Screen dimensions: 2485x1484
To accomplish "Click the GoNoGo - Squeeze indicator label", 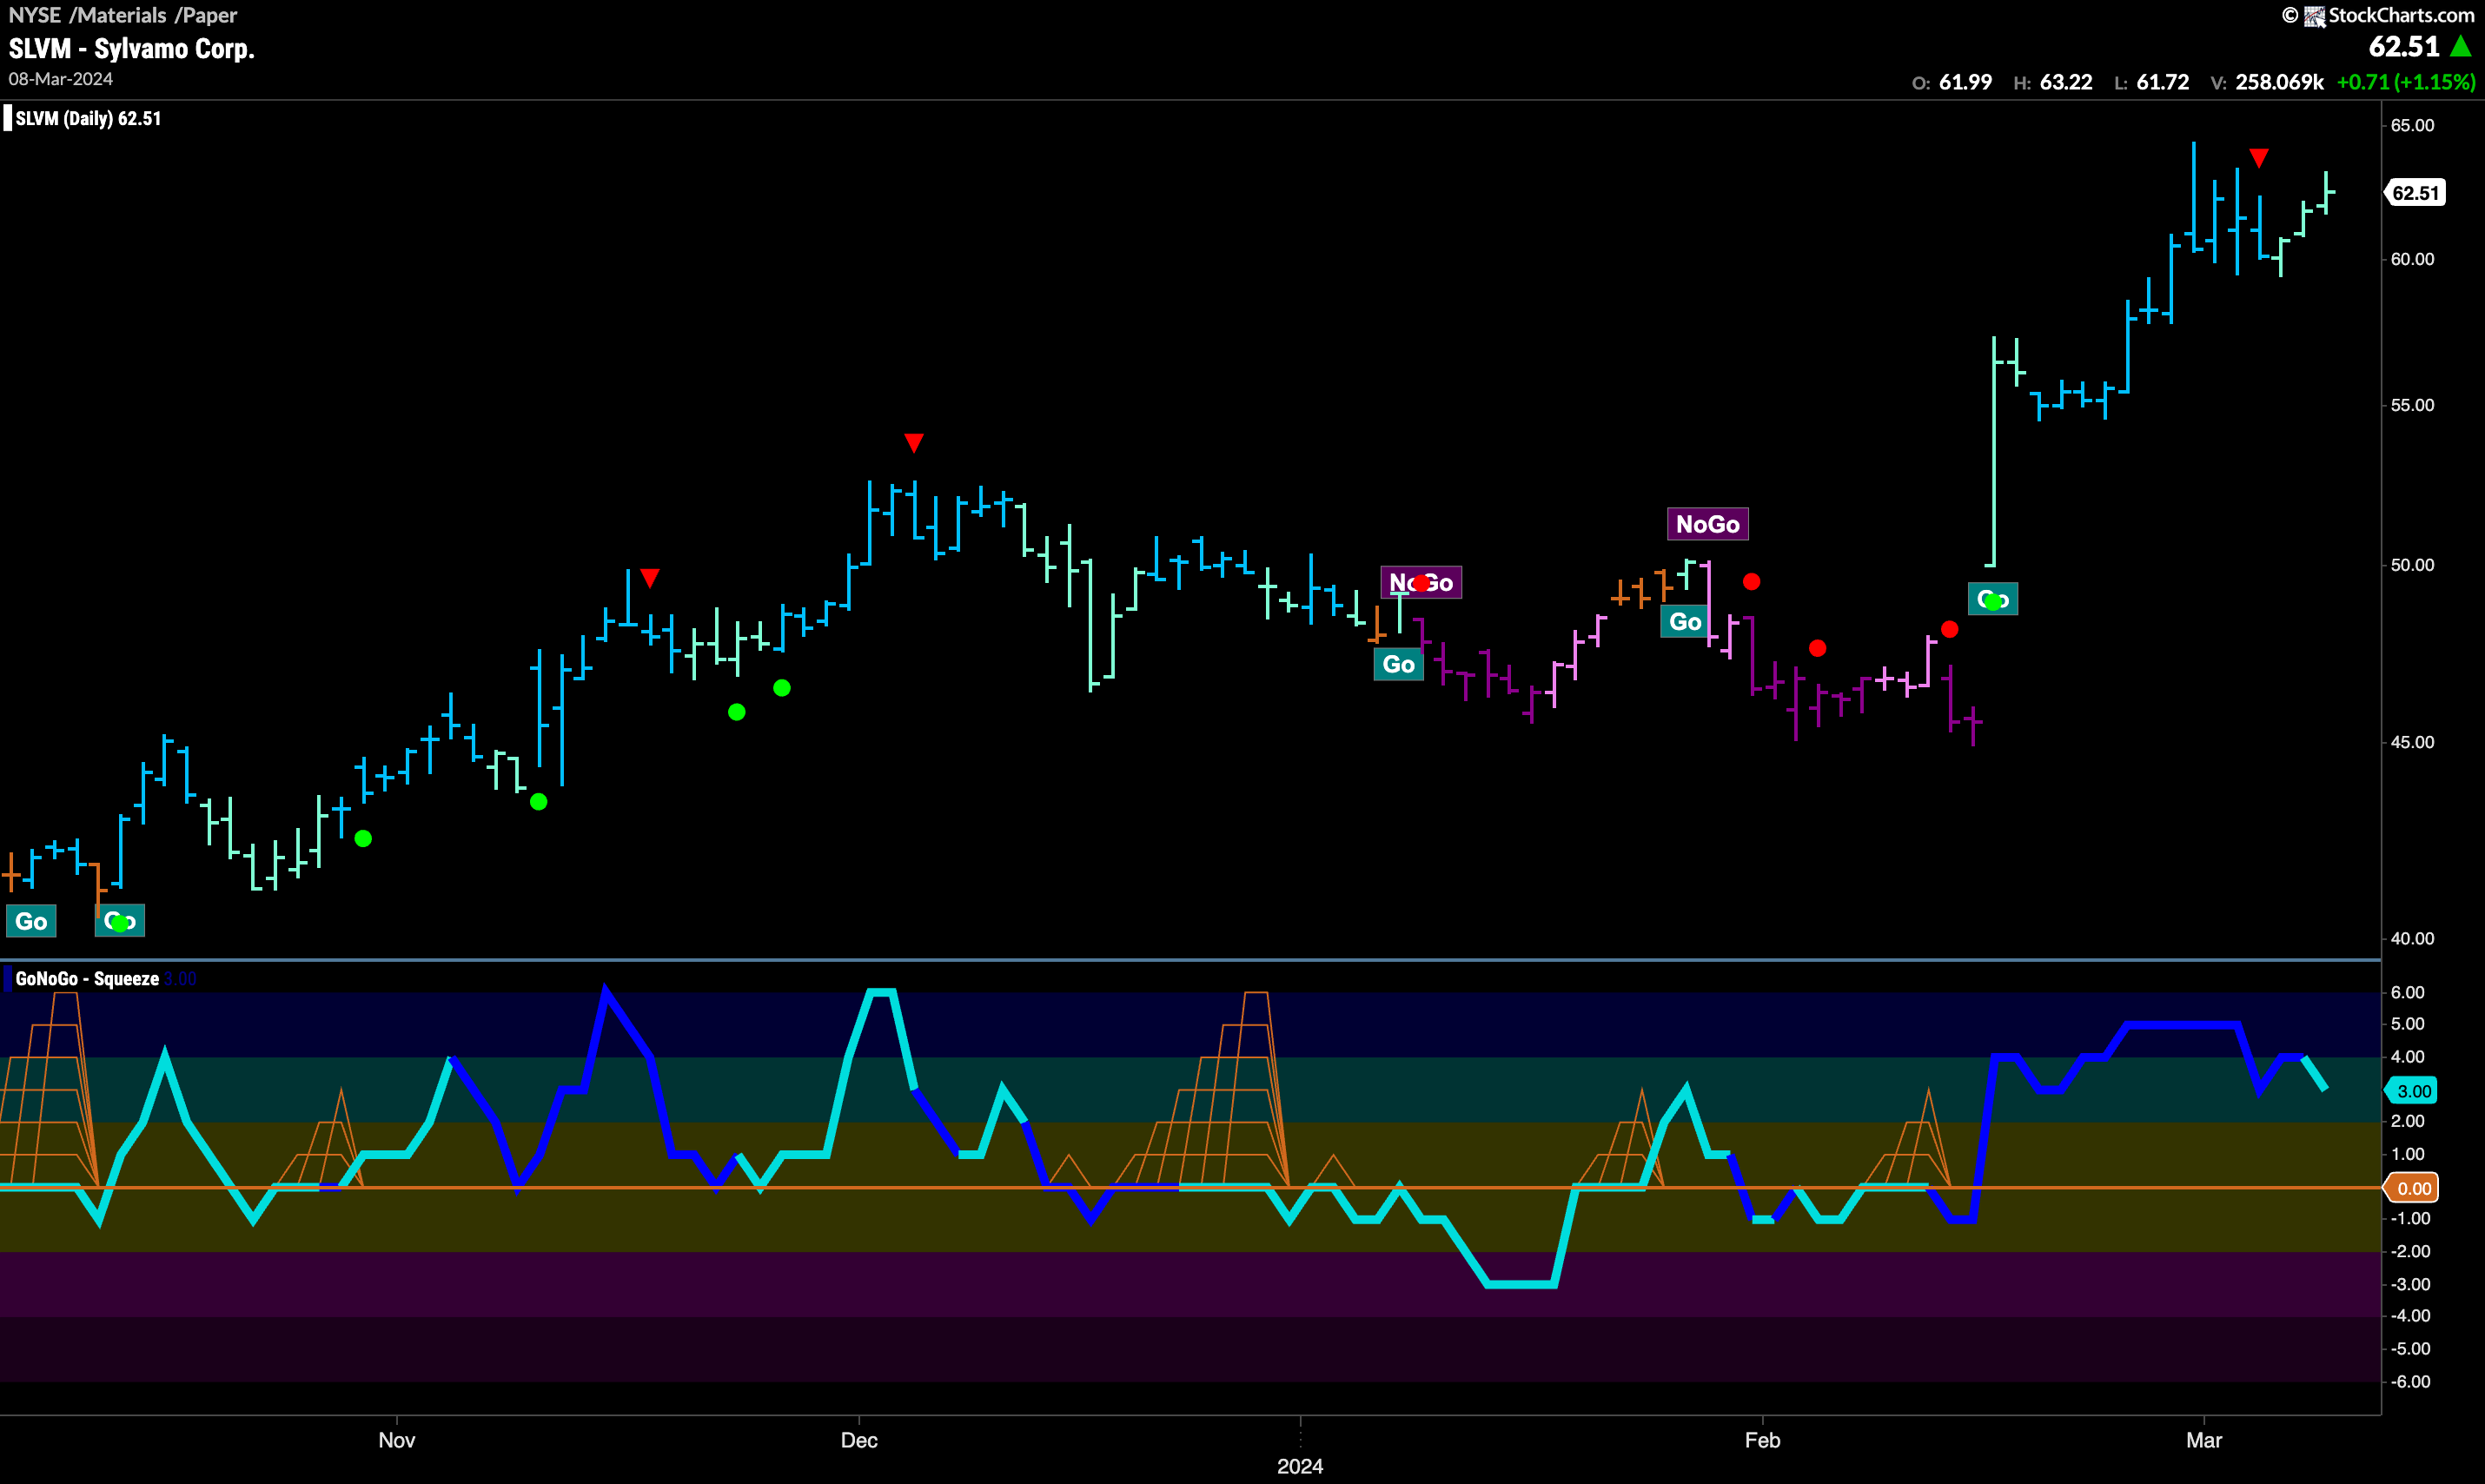I will coord(87,979).
